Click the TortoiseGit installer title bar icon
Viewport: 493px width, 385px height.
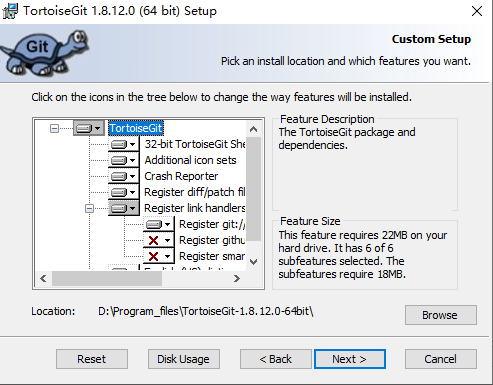click(x=10, y=11)
